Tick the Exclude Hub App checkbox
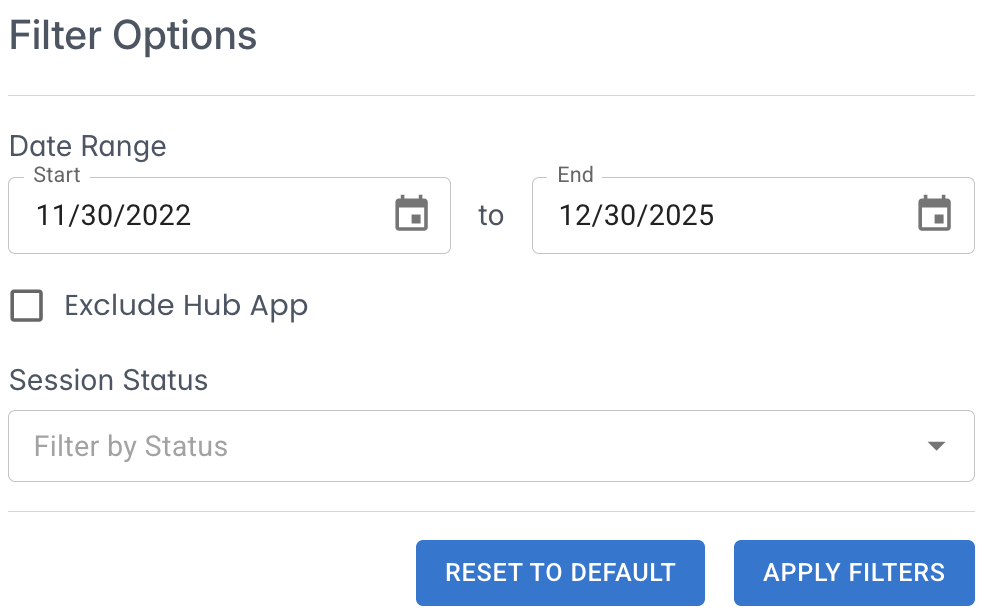This screenshot has height=616, width=985. pos(27,306)
